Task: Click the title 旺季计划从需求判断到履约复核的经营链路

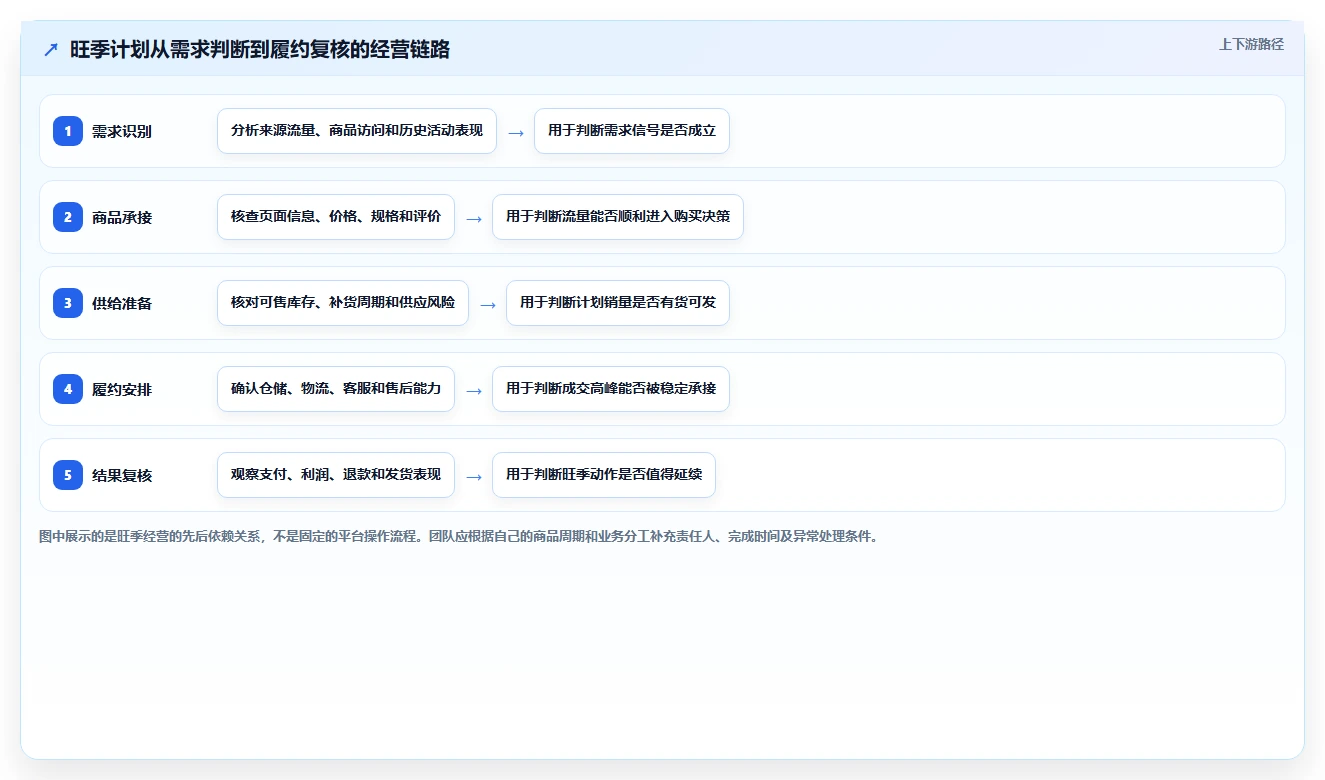Action: point(260,50)
